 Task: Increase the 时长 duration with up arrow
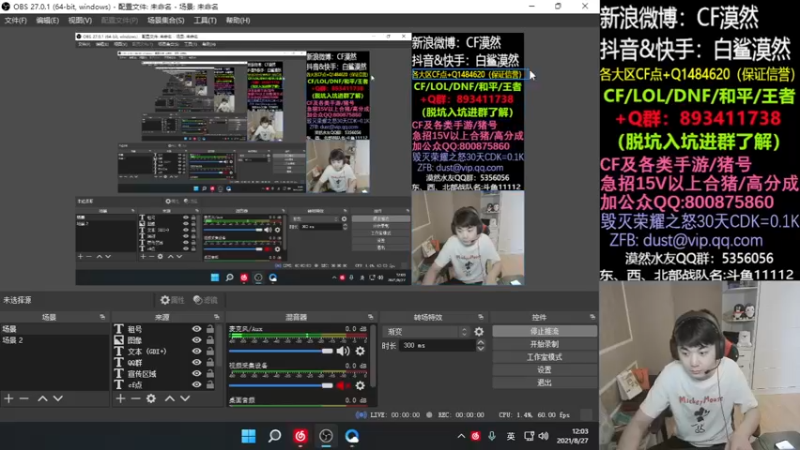pos(481,343)
